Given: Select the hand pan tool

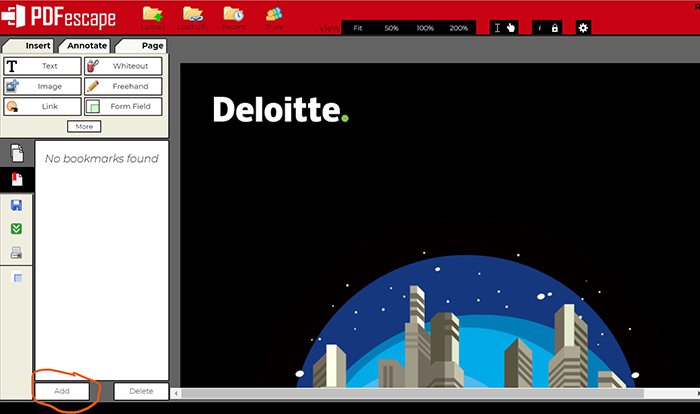Looking at the screenshot, I should coord(511,28).
